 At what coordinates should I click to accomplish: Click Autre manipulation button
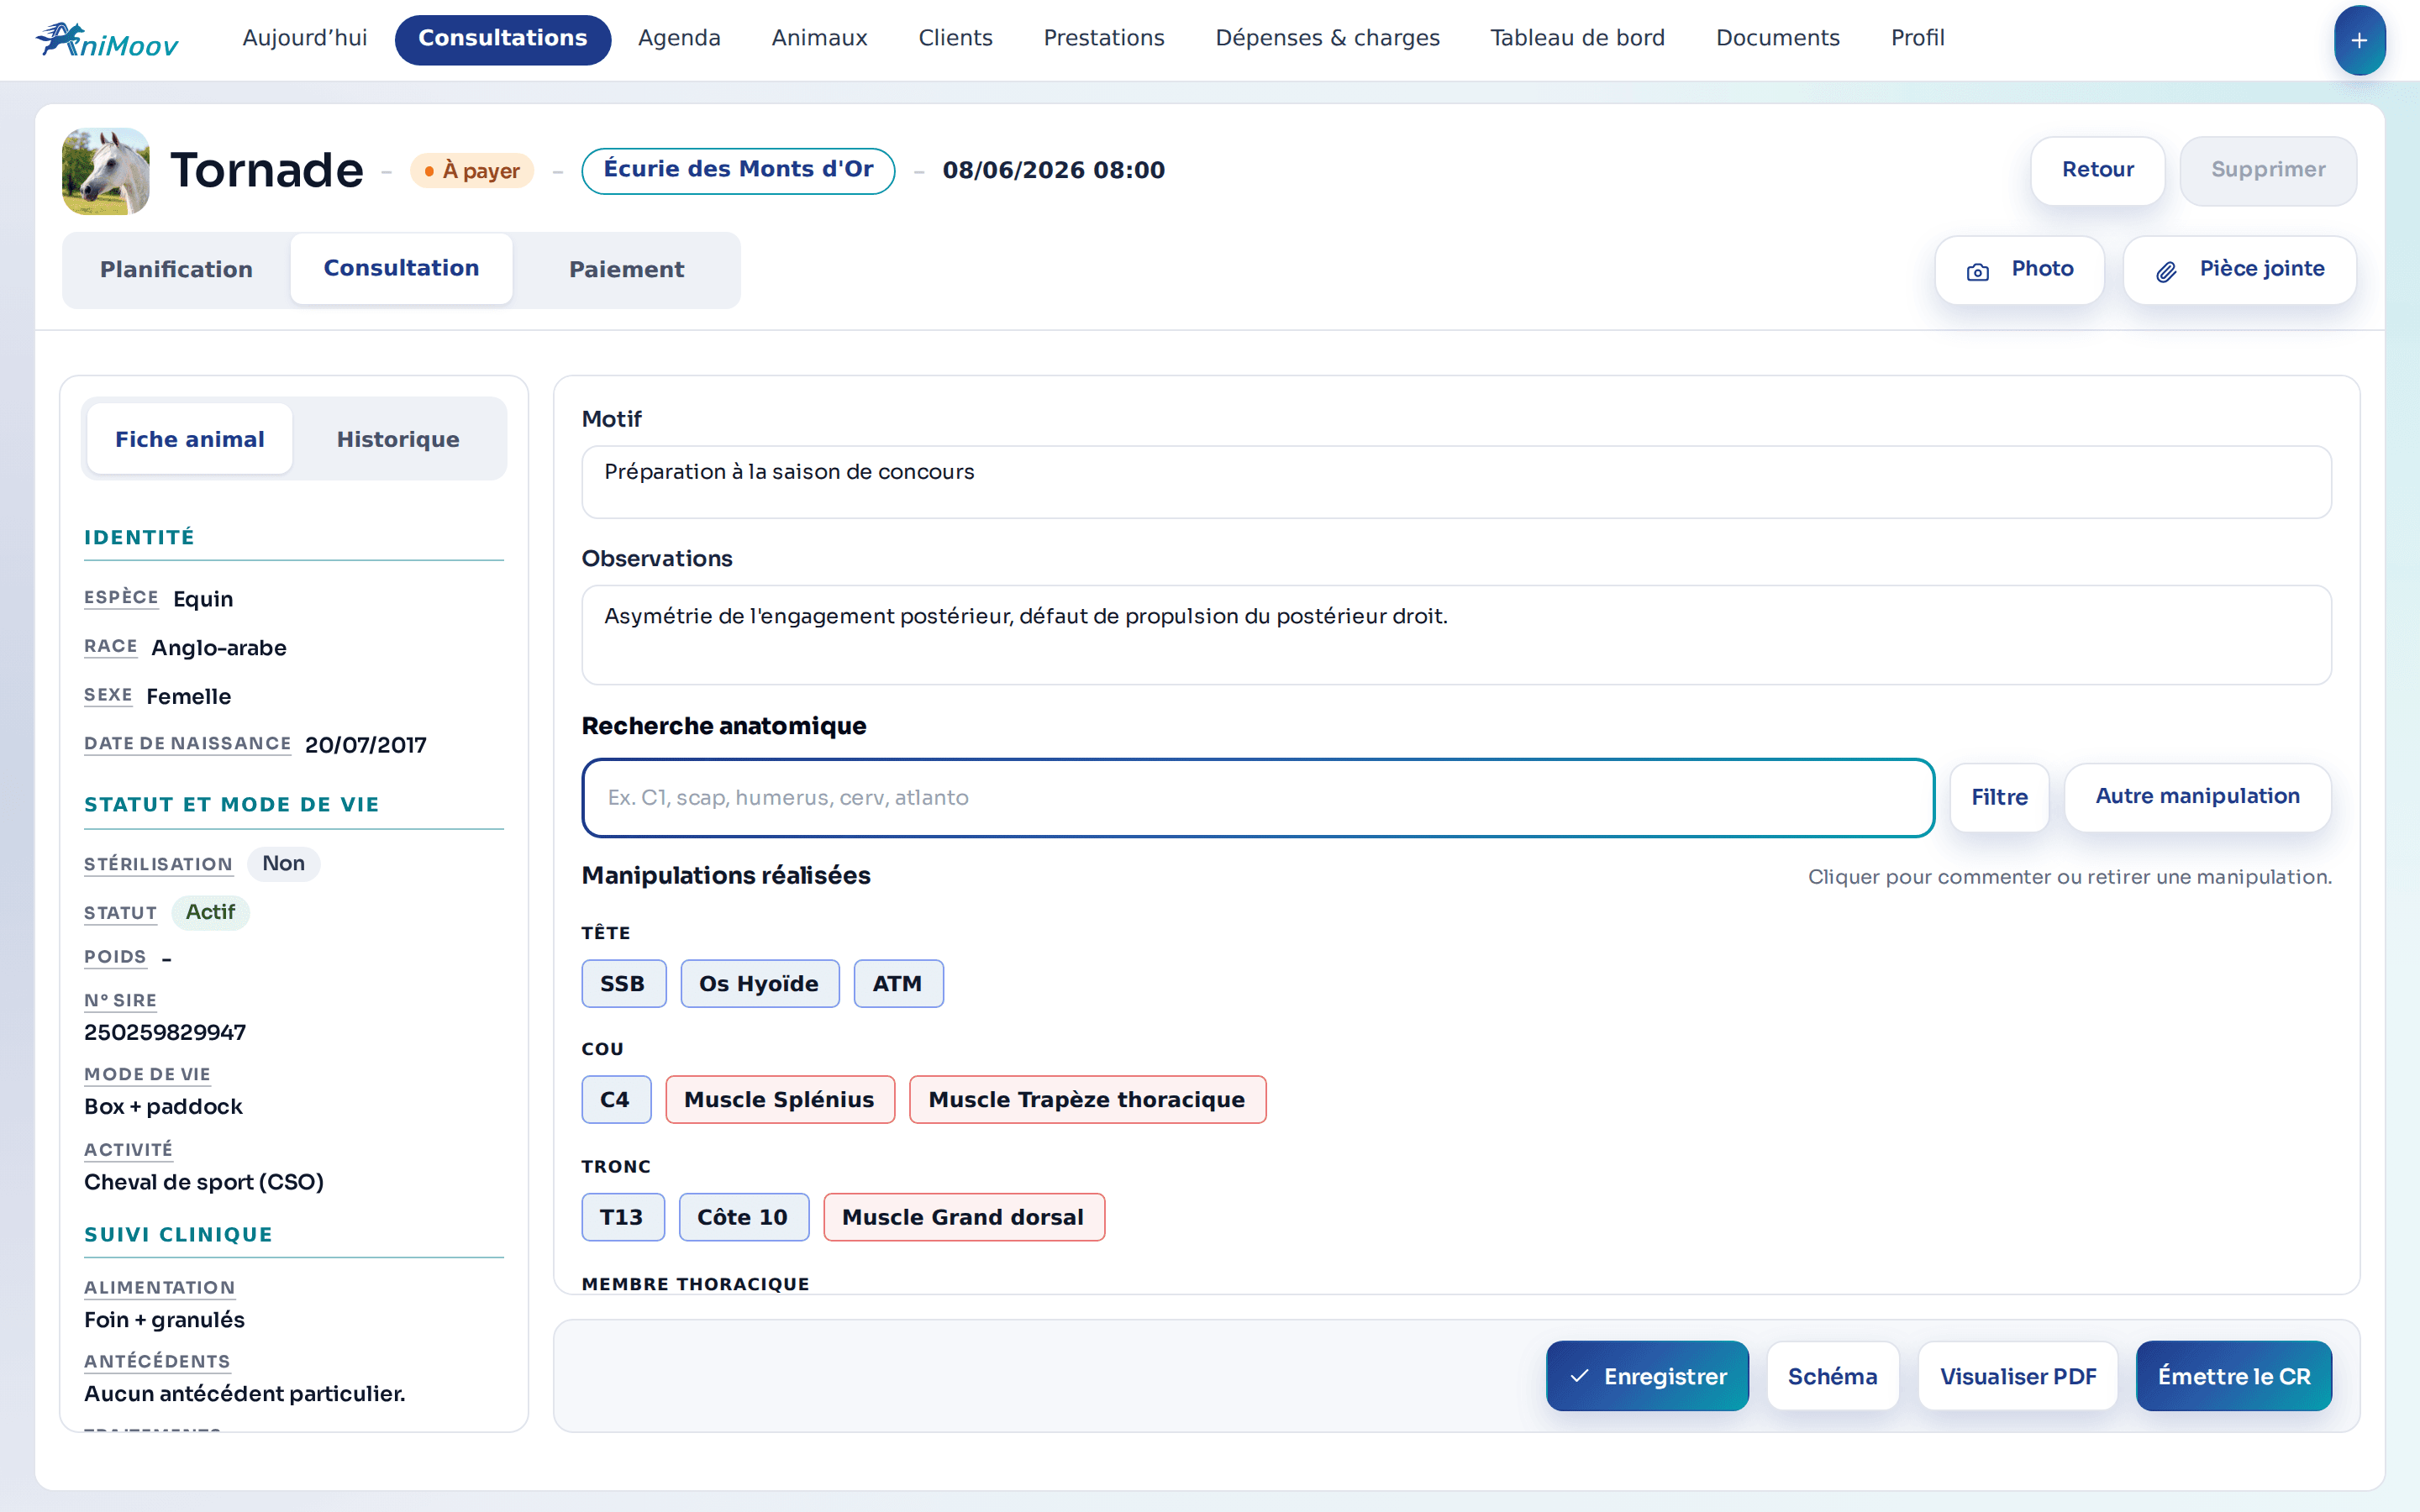pos(2197,797)
